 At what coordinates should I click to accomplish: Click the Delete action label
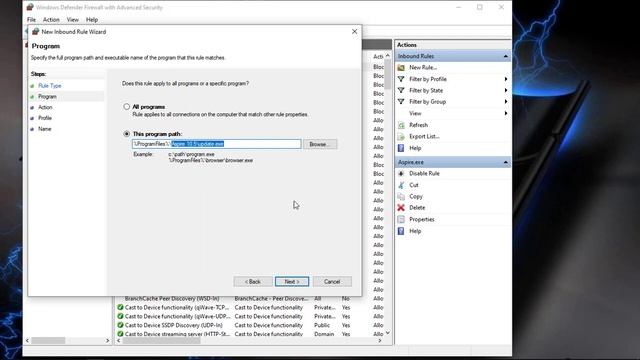[x=417, y=208]
